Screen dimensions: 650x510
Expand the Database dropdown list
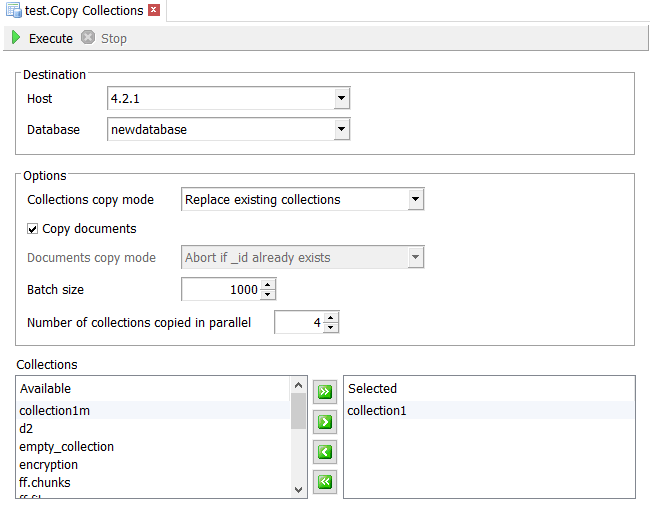pos(341,129)
